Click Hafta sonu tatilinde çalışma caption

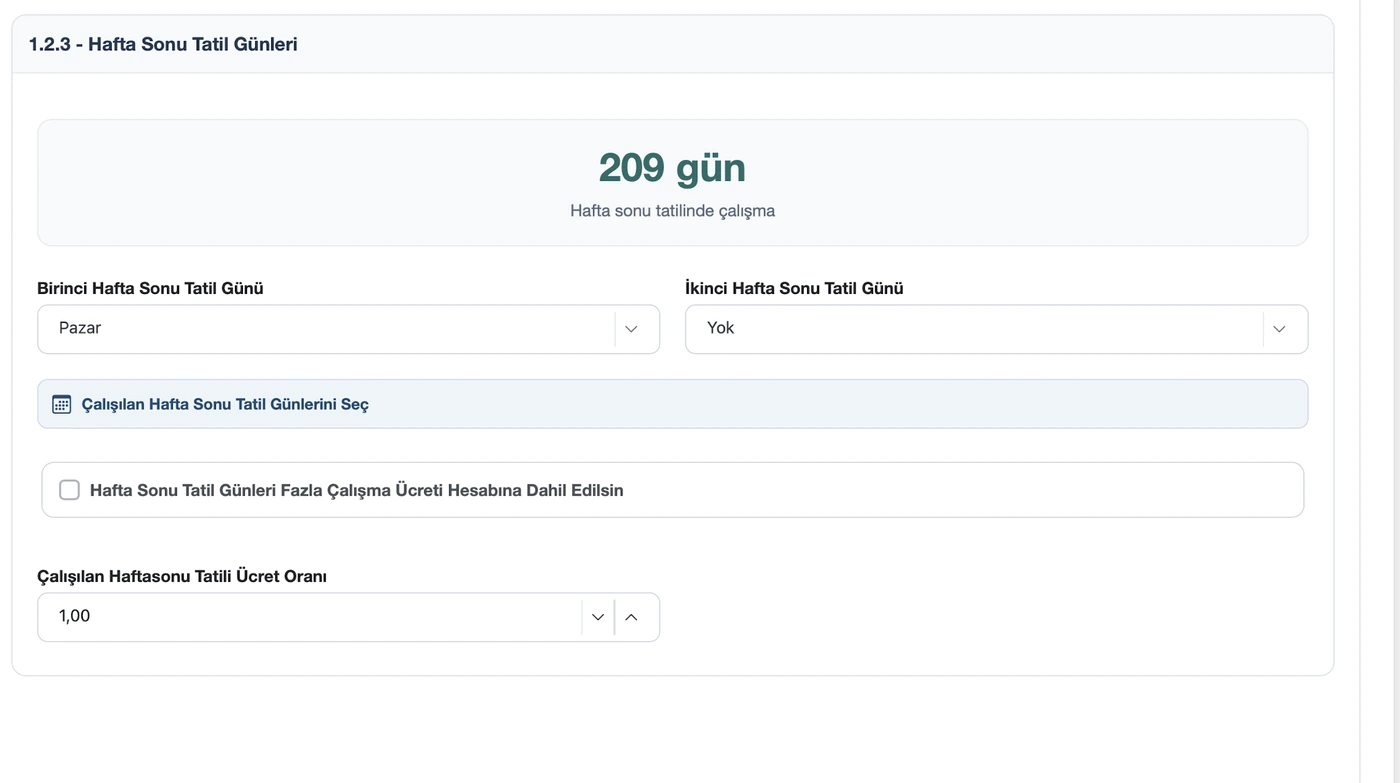coord(672,211)
